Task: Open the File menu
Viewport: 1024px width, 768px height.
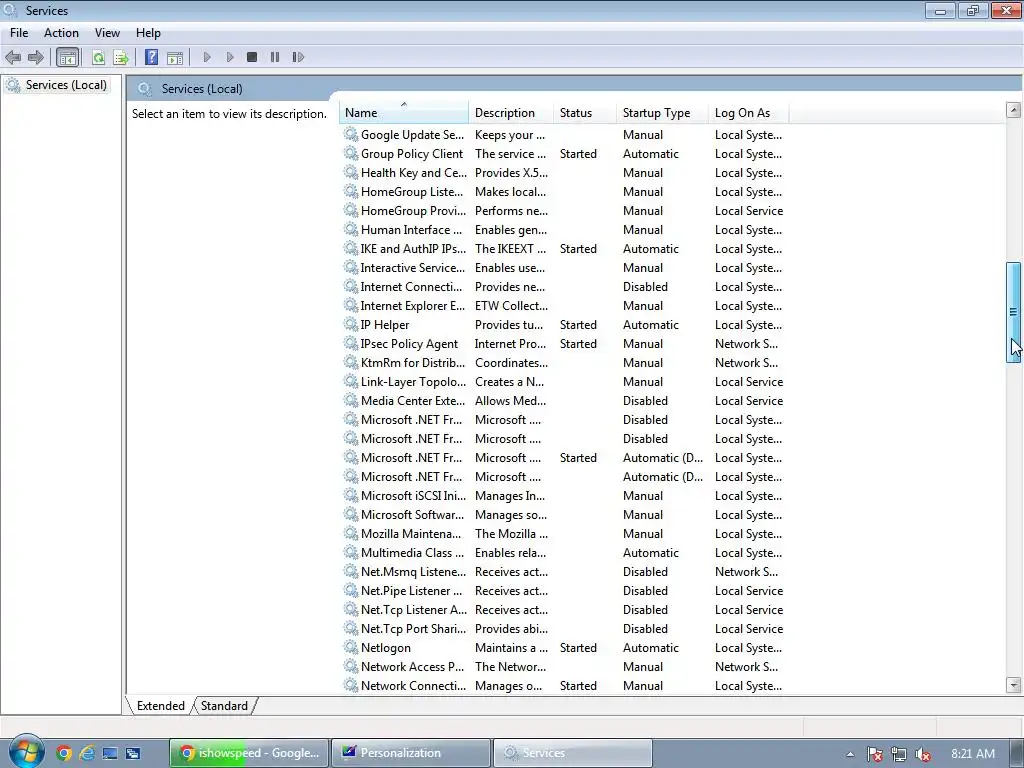Action: pos(19,33)
